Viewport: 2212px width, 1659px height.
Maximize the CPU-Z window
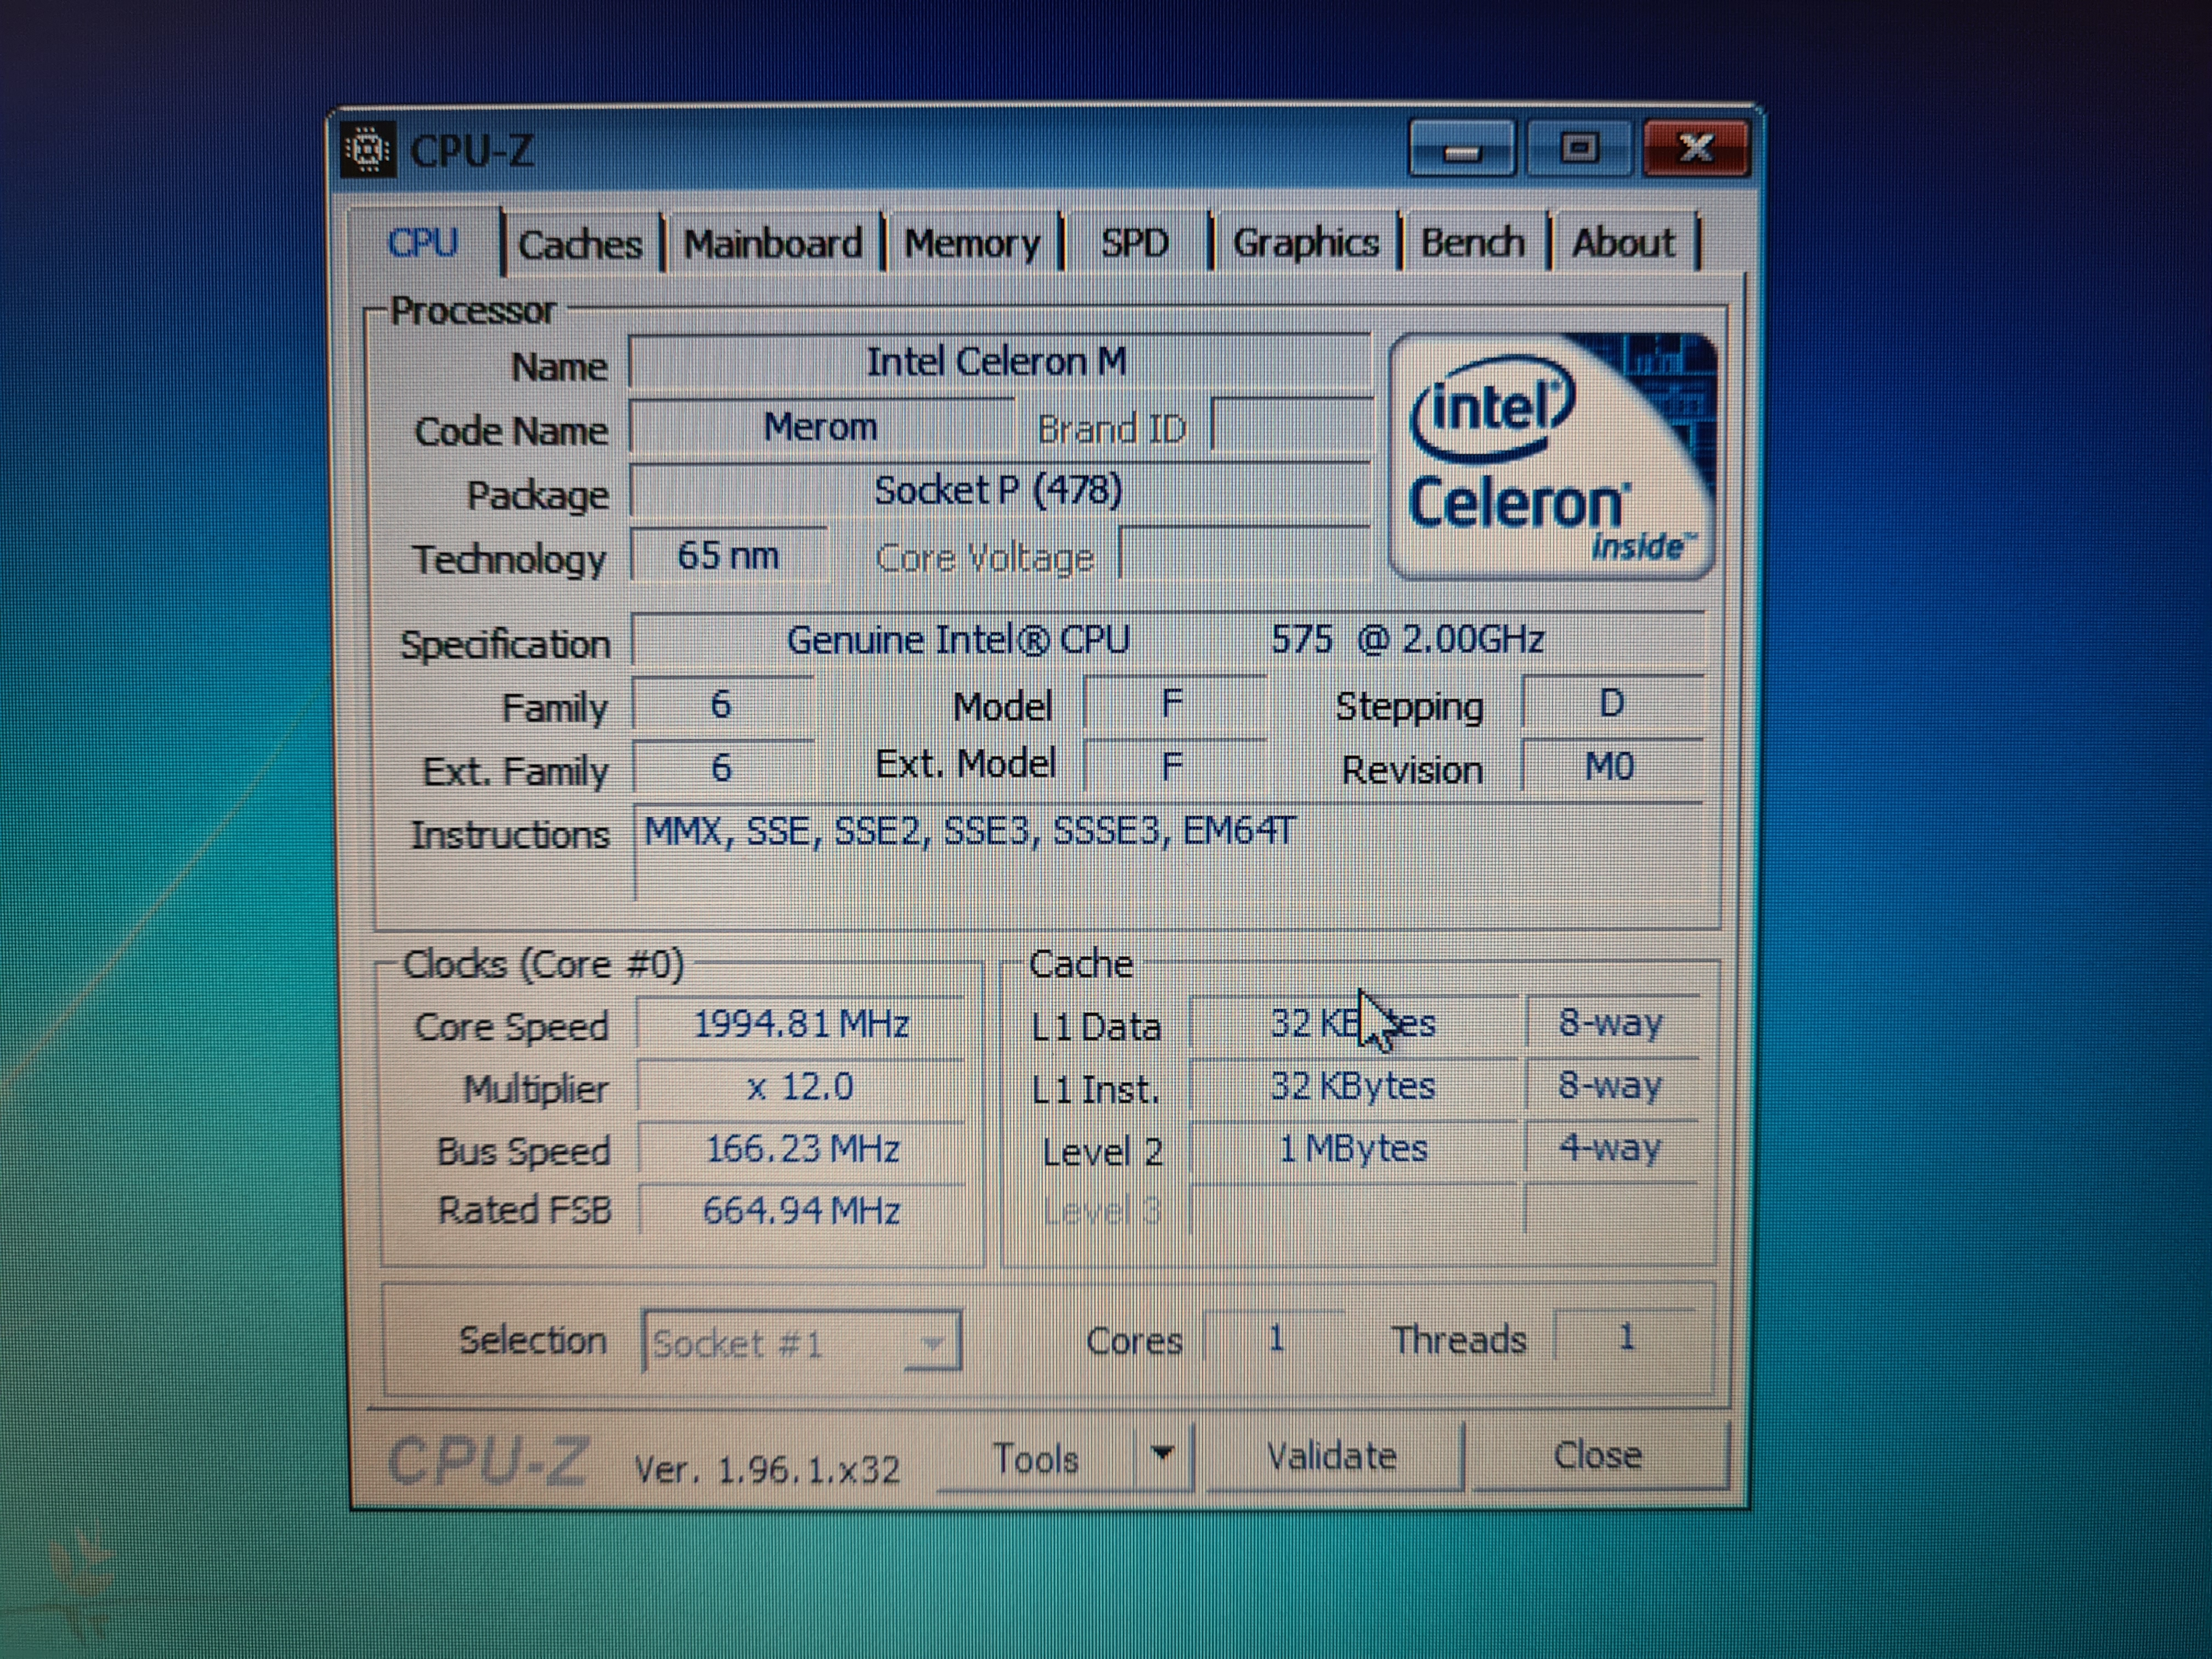[1579, 149]
